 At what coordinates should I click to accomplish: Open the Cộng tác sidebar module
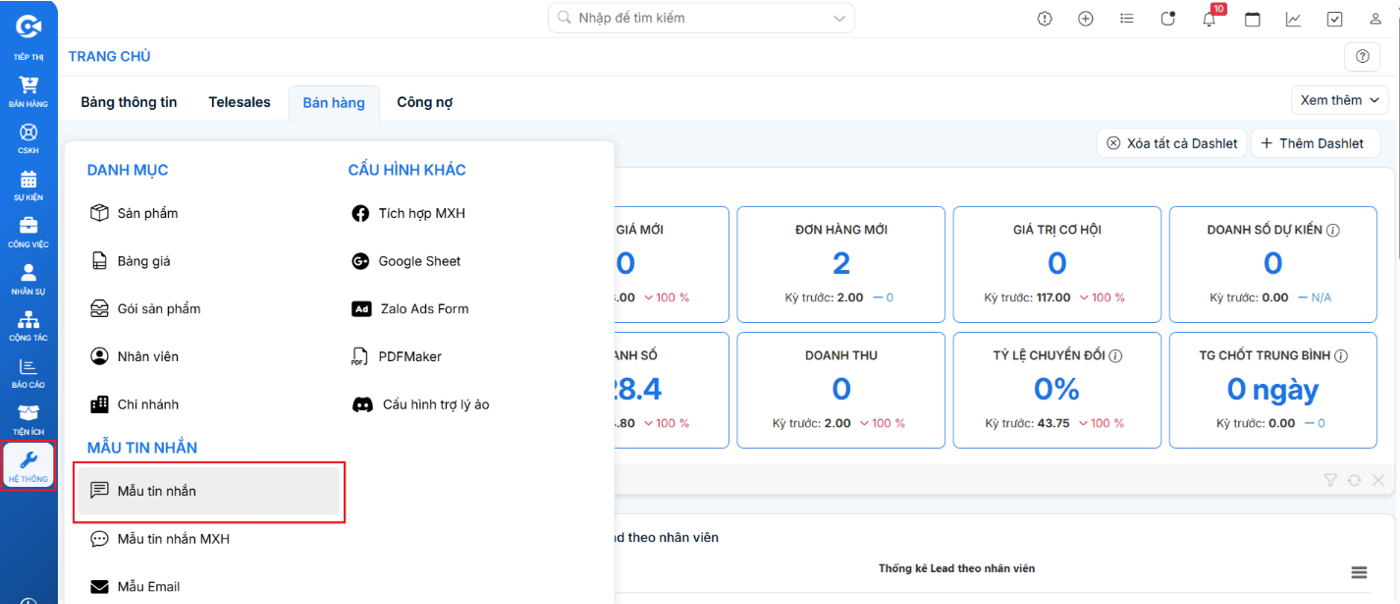coord(28,325)
